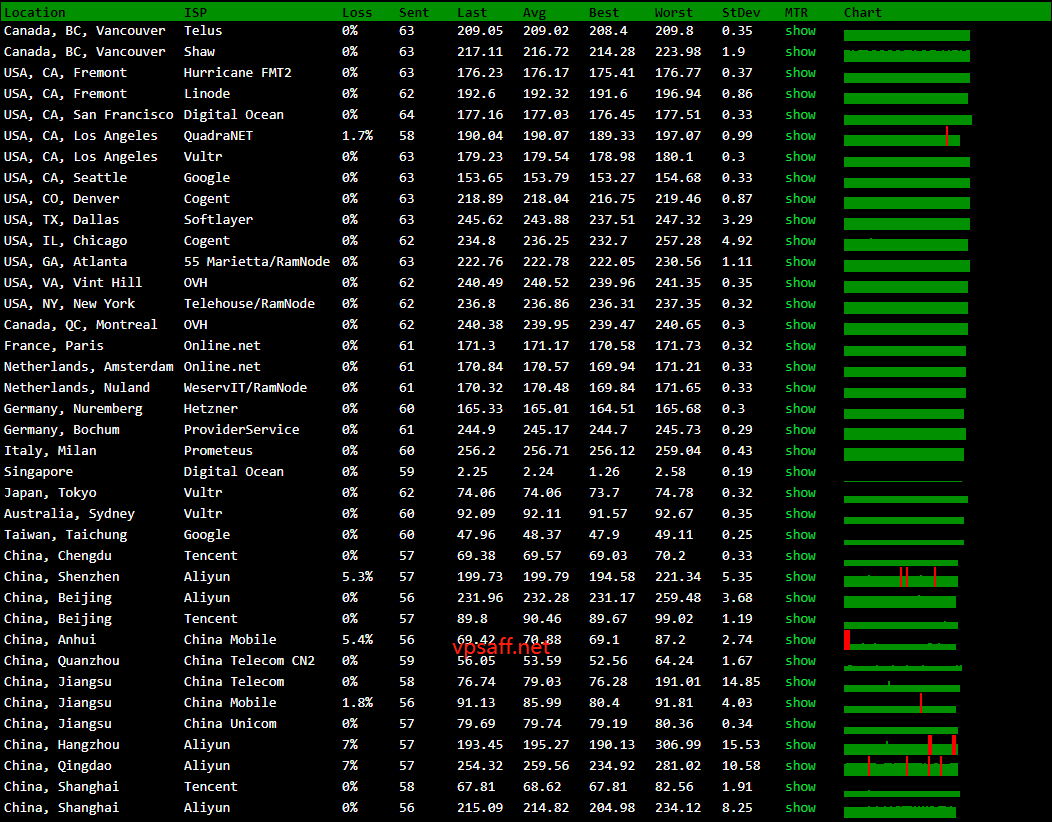Screen dimensions: 1052x822
Task: Click the chart for Seattle Google row
Action: click(906, 180)
